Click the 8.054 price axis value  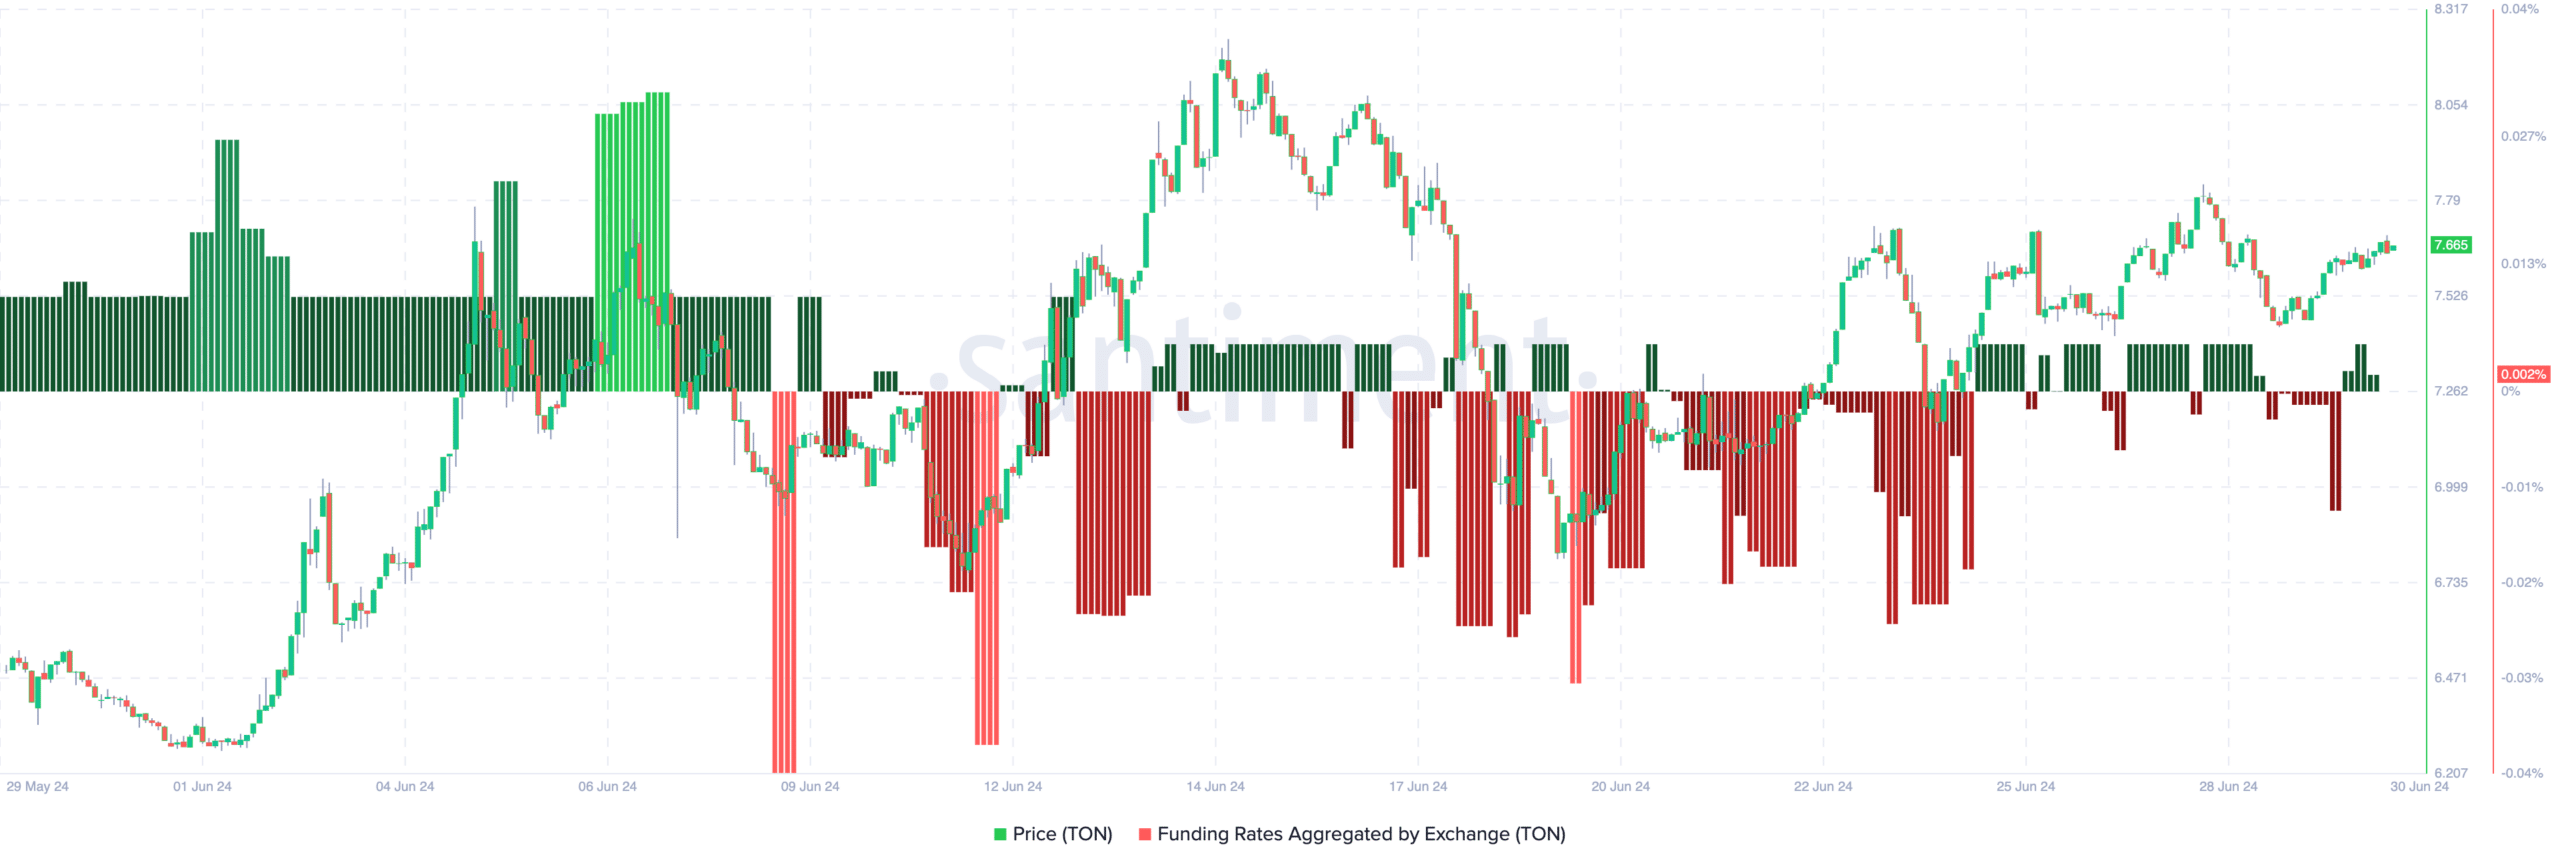pos(2451,105)
